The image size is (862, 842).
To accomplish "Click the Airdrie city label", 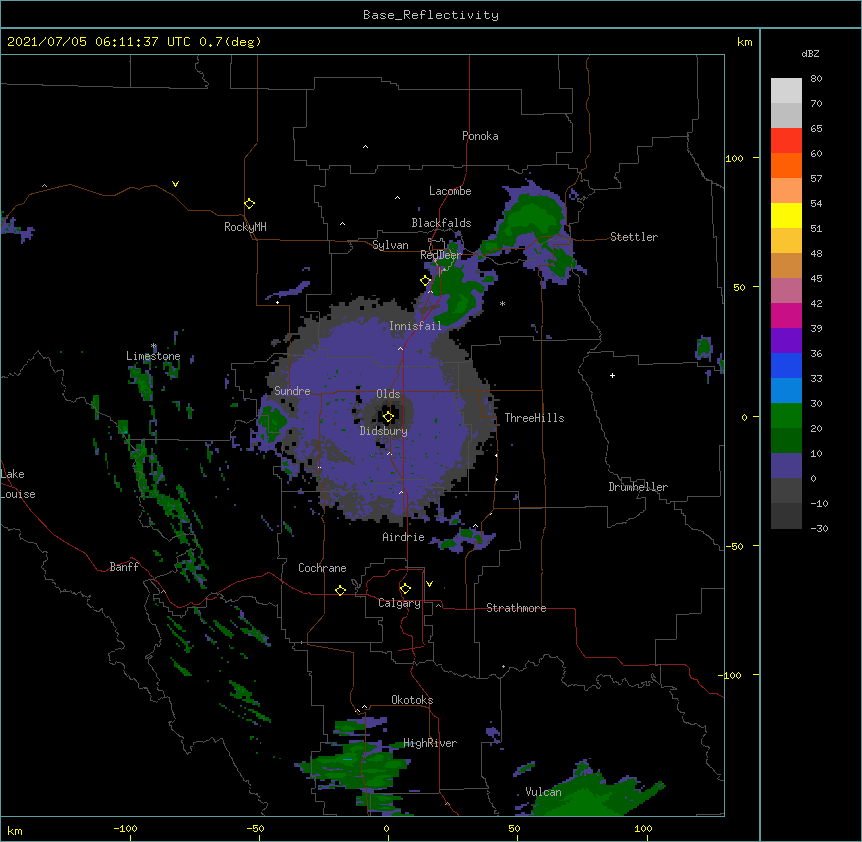I will (404, 537).
